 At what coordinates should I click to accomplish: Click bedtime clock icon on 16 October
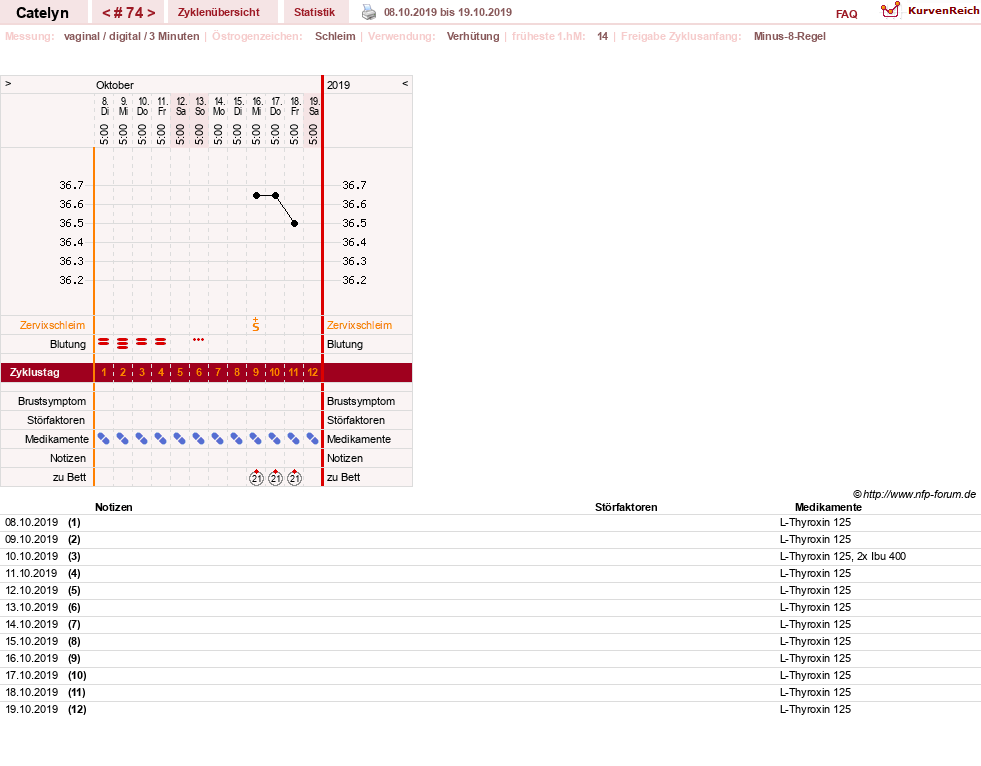(256, 477)
